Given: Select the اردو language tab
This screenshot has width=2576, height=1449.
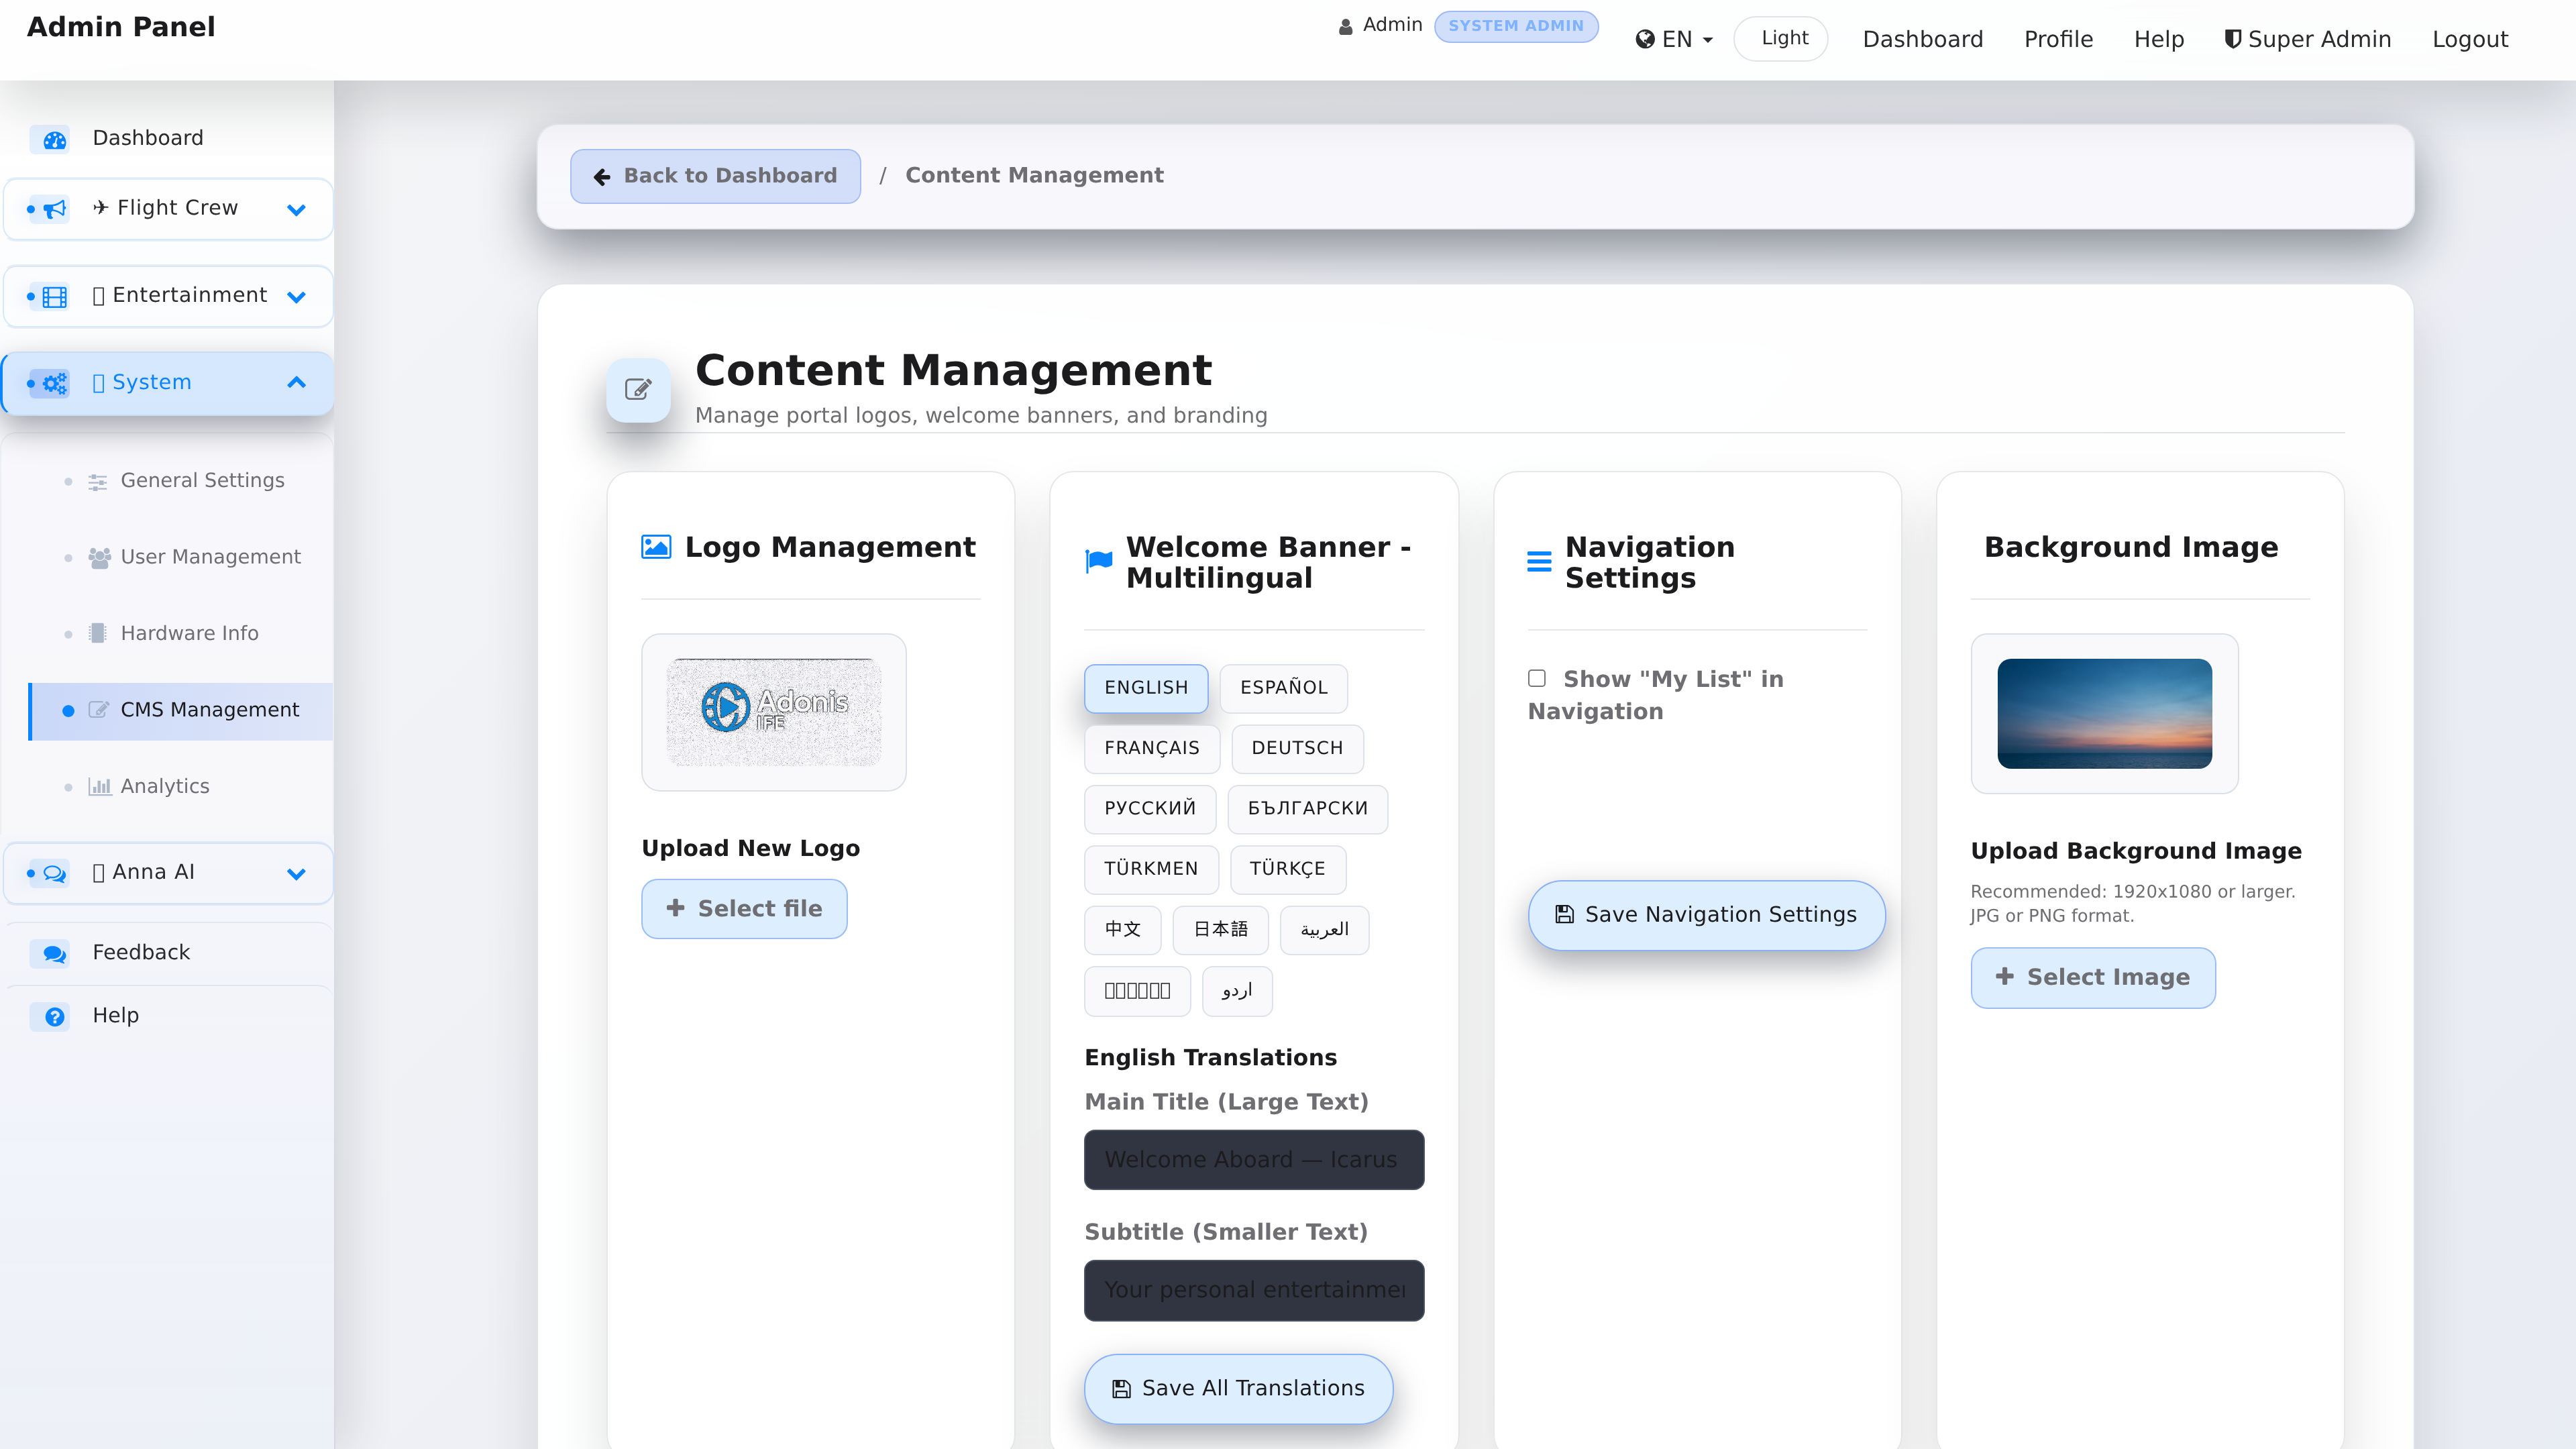Looking at the screenshot, I should tap(1237, 991).
